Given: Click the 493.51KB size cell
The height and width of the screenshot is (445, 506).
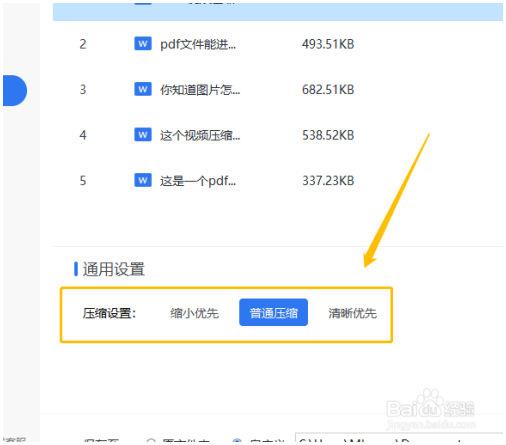Looking at the screenshot, I should coord(328,44).
